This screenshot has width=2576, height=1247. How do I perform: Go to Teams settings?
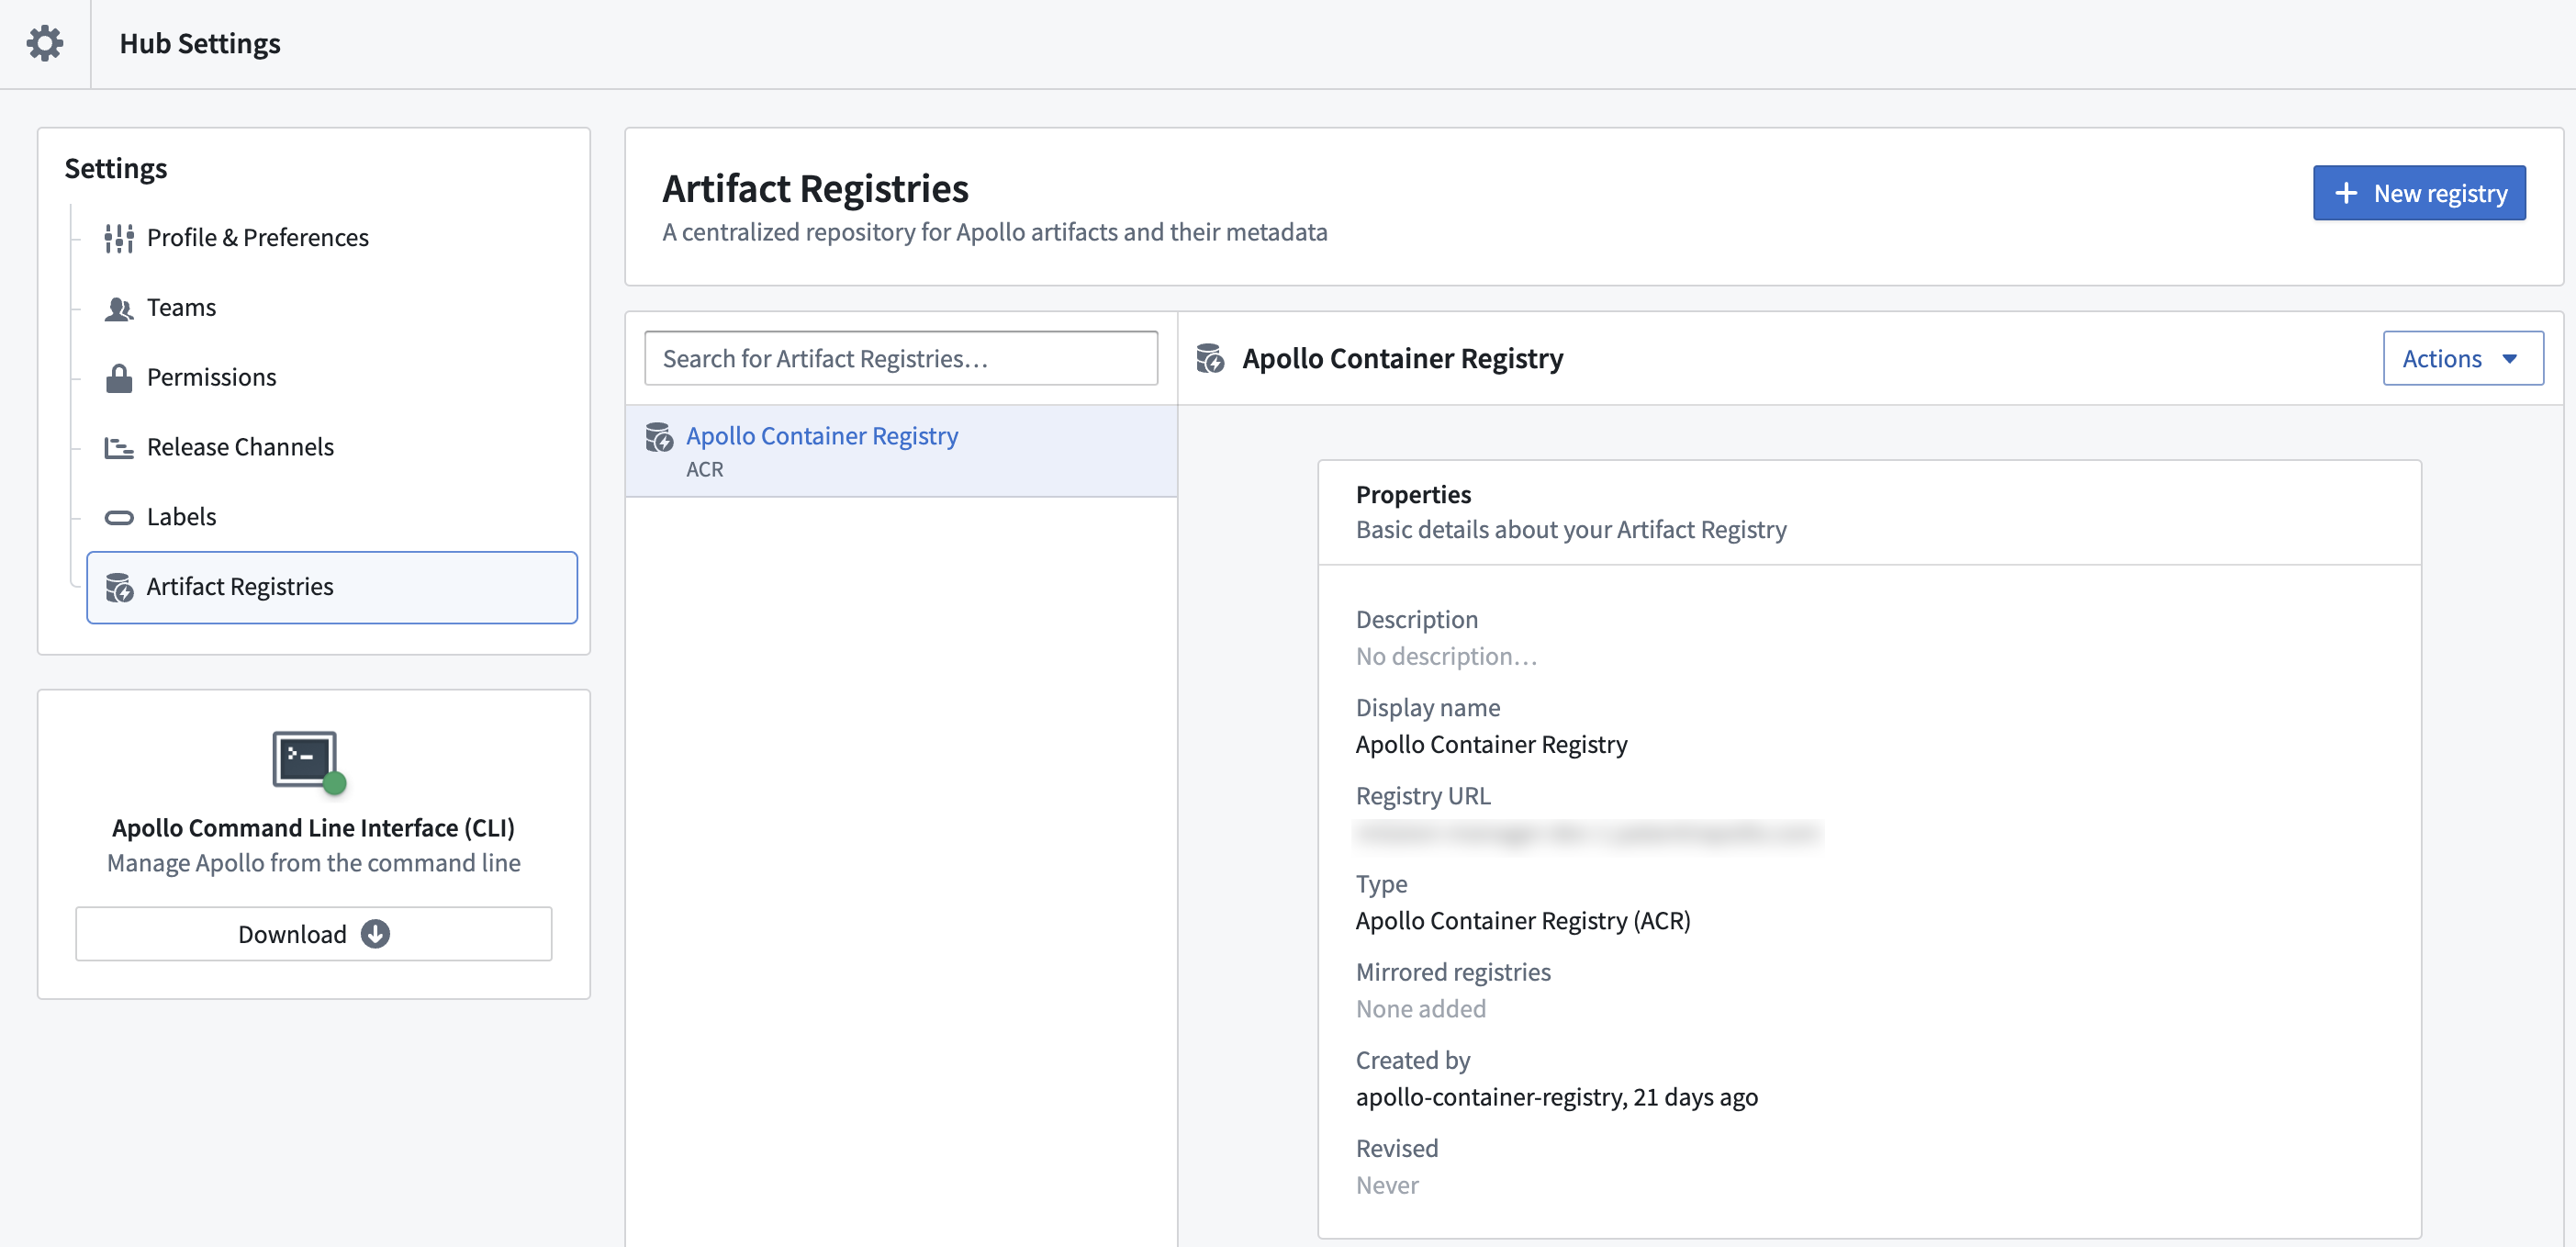point(331,308)
